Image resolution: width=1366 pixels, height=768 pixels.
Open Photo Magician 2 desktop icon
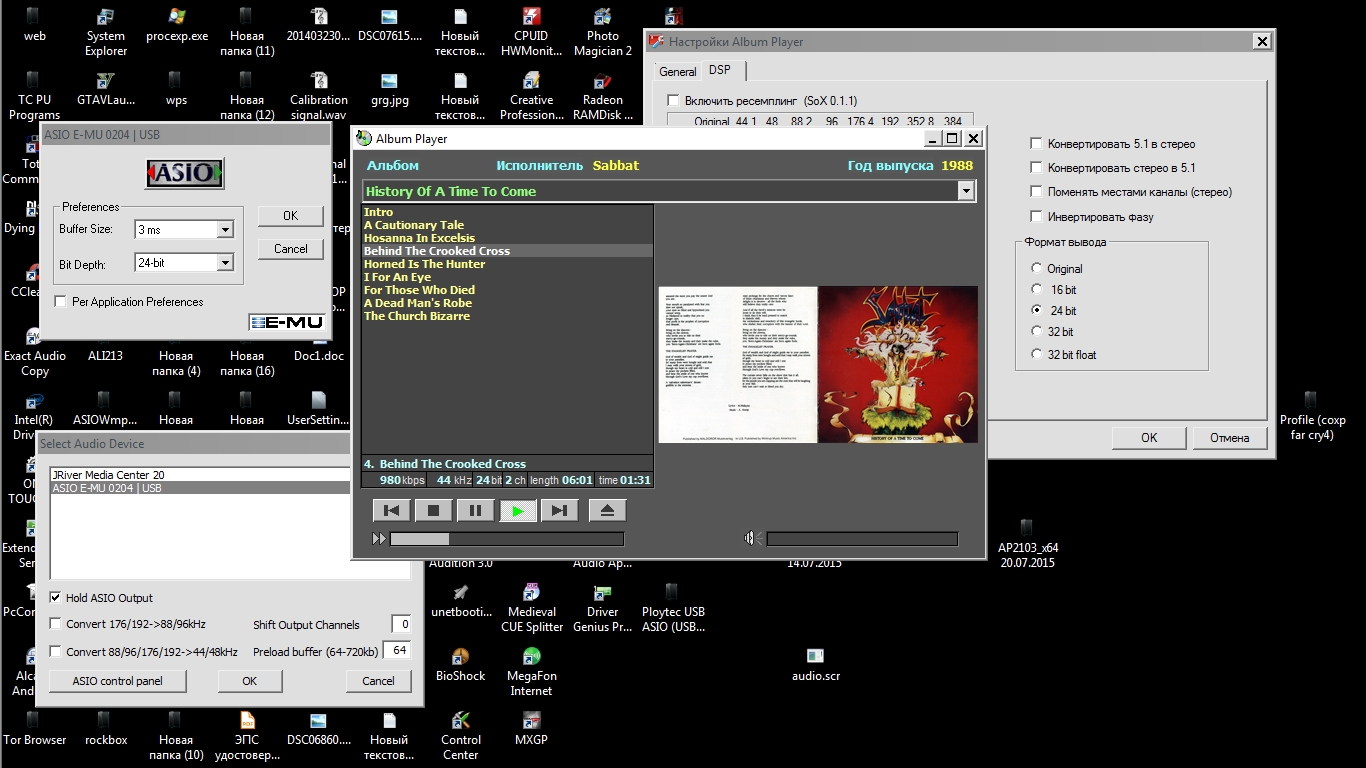603,32
